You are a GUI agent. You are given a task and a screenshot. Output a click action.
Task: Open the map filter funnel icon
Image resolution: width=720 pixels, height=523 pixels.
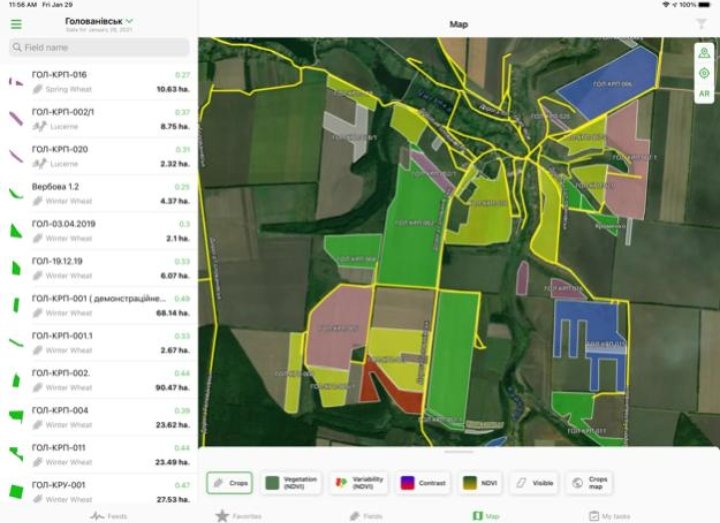[701, 24]
